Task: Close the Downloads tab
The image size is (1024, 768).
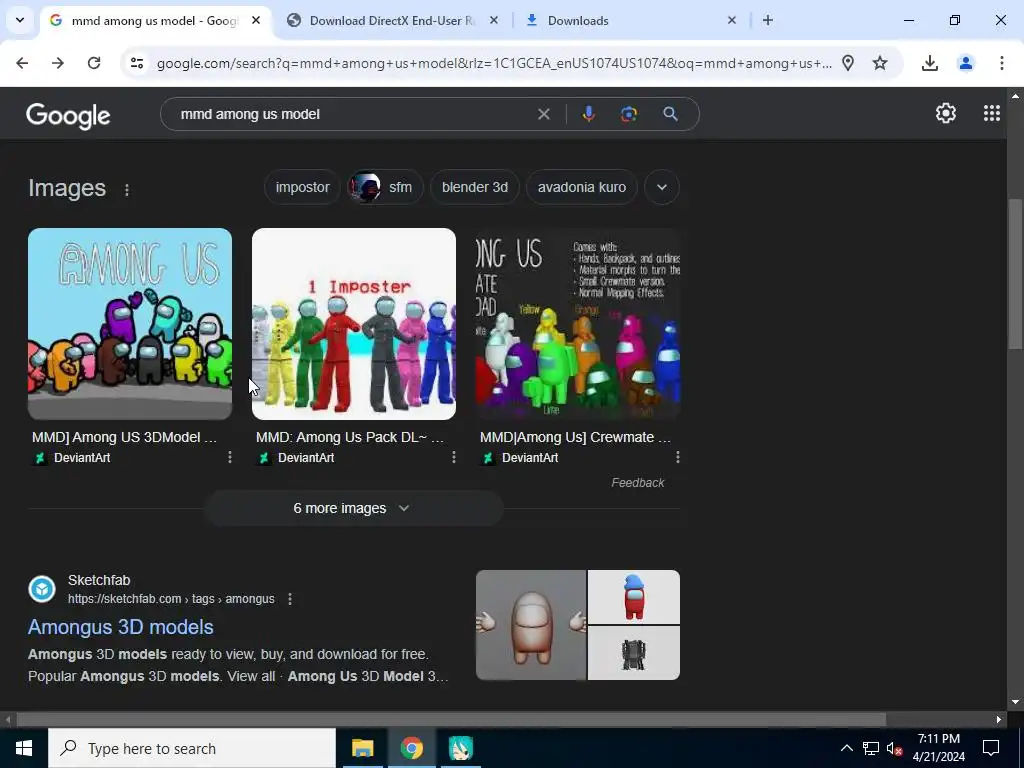Action: click(x=731, y=20)
